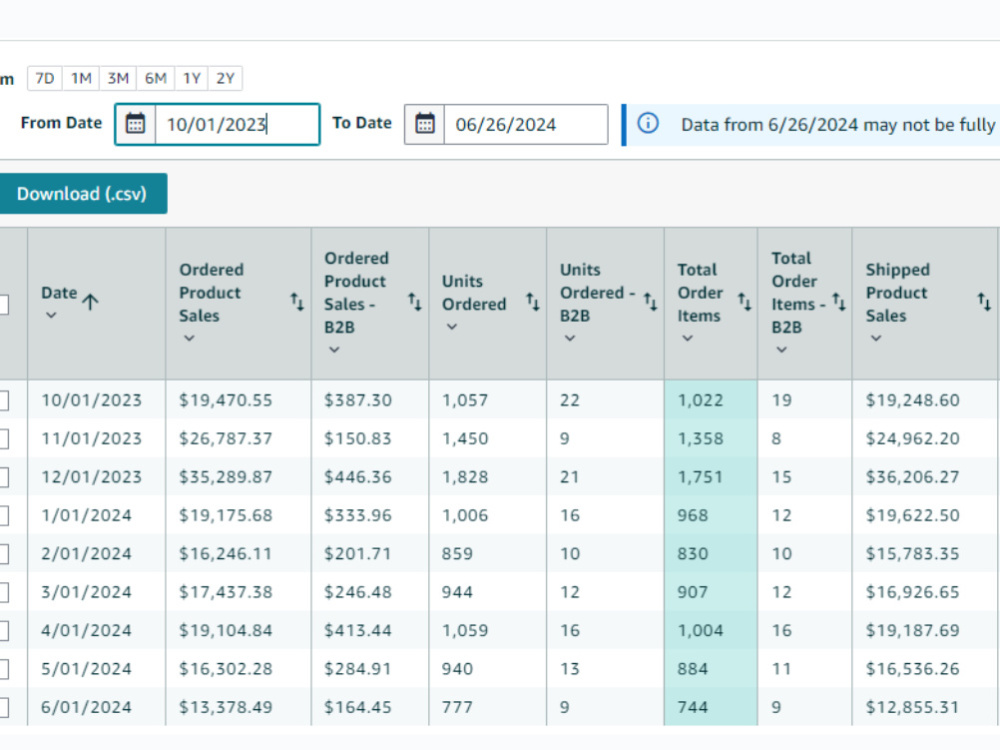The width and height of the screenshot is (1000, 750).
Task: Open the From Date calendar picker icon
Action: point(135,124)
